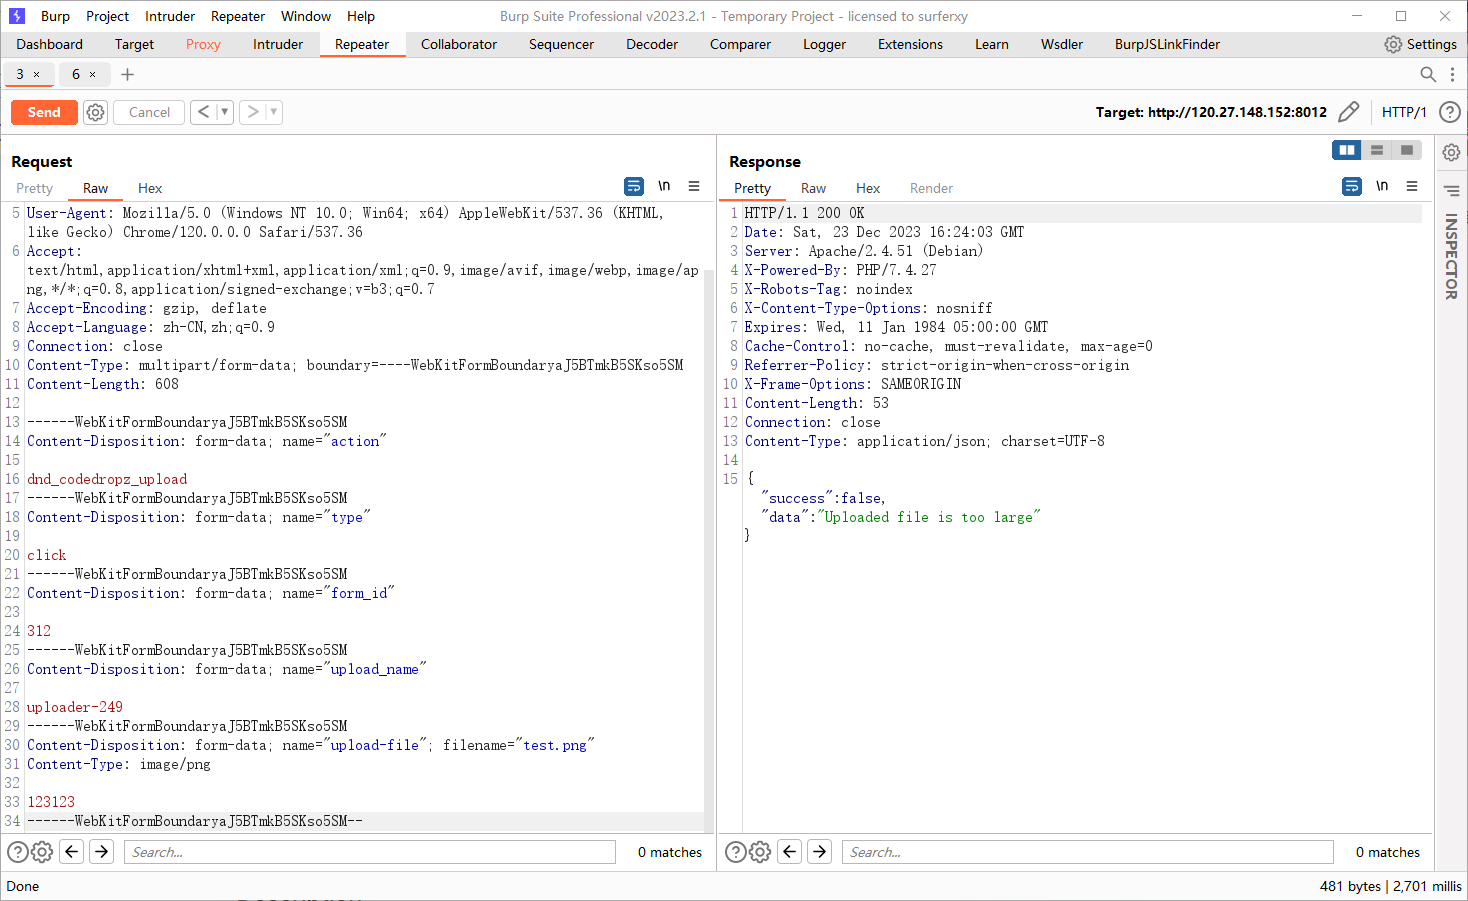Open the Intruder menu
The image size is (1468, 901).
coord(170,16)
